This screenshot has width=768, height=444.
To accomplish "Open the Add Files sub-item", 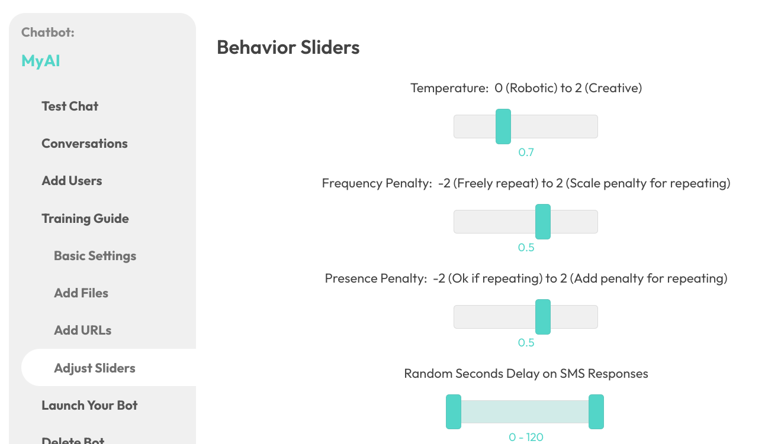I will (81, 293).
